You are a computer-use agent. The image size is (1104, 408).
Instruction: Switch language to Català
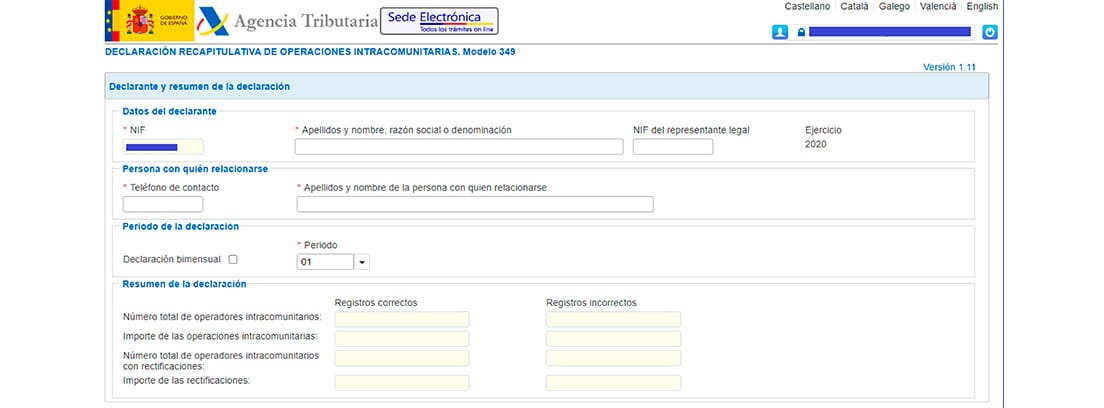point(854,6)
